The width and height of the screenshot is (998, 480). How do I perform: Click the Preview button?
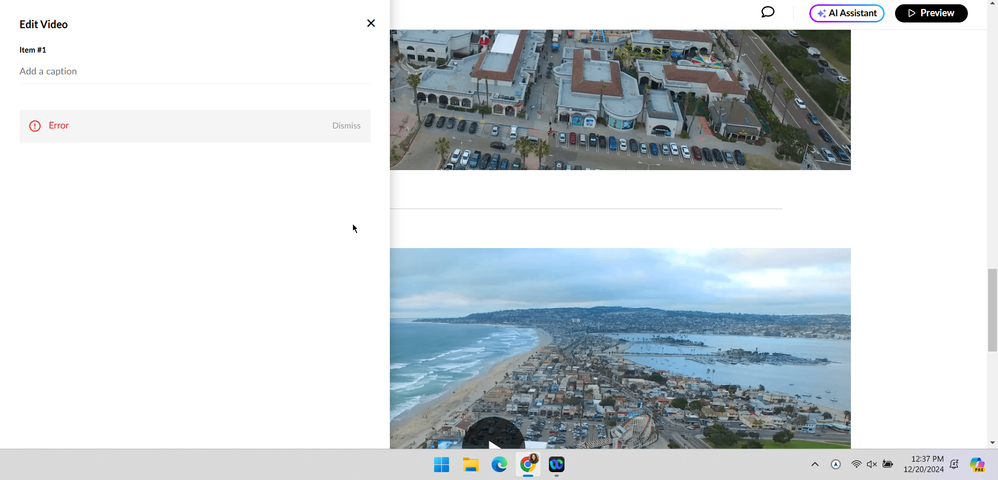(931, 13)
